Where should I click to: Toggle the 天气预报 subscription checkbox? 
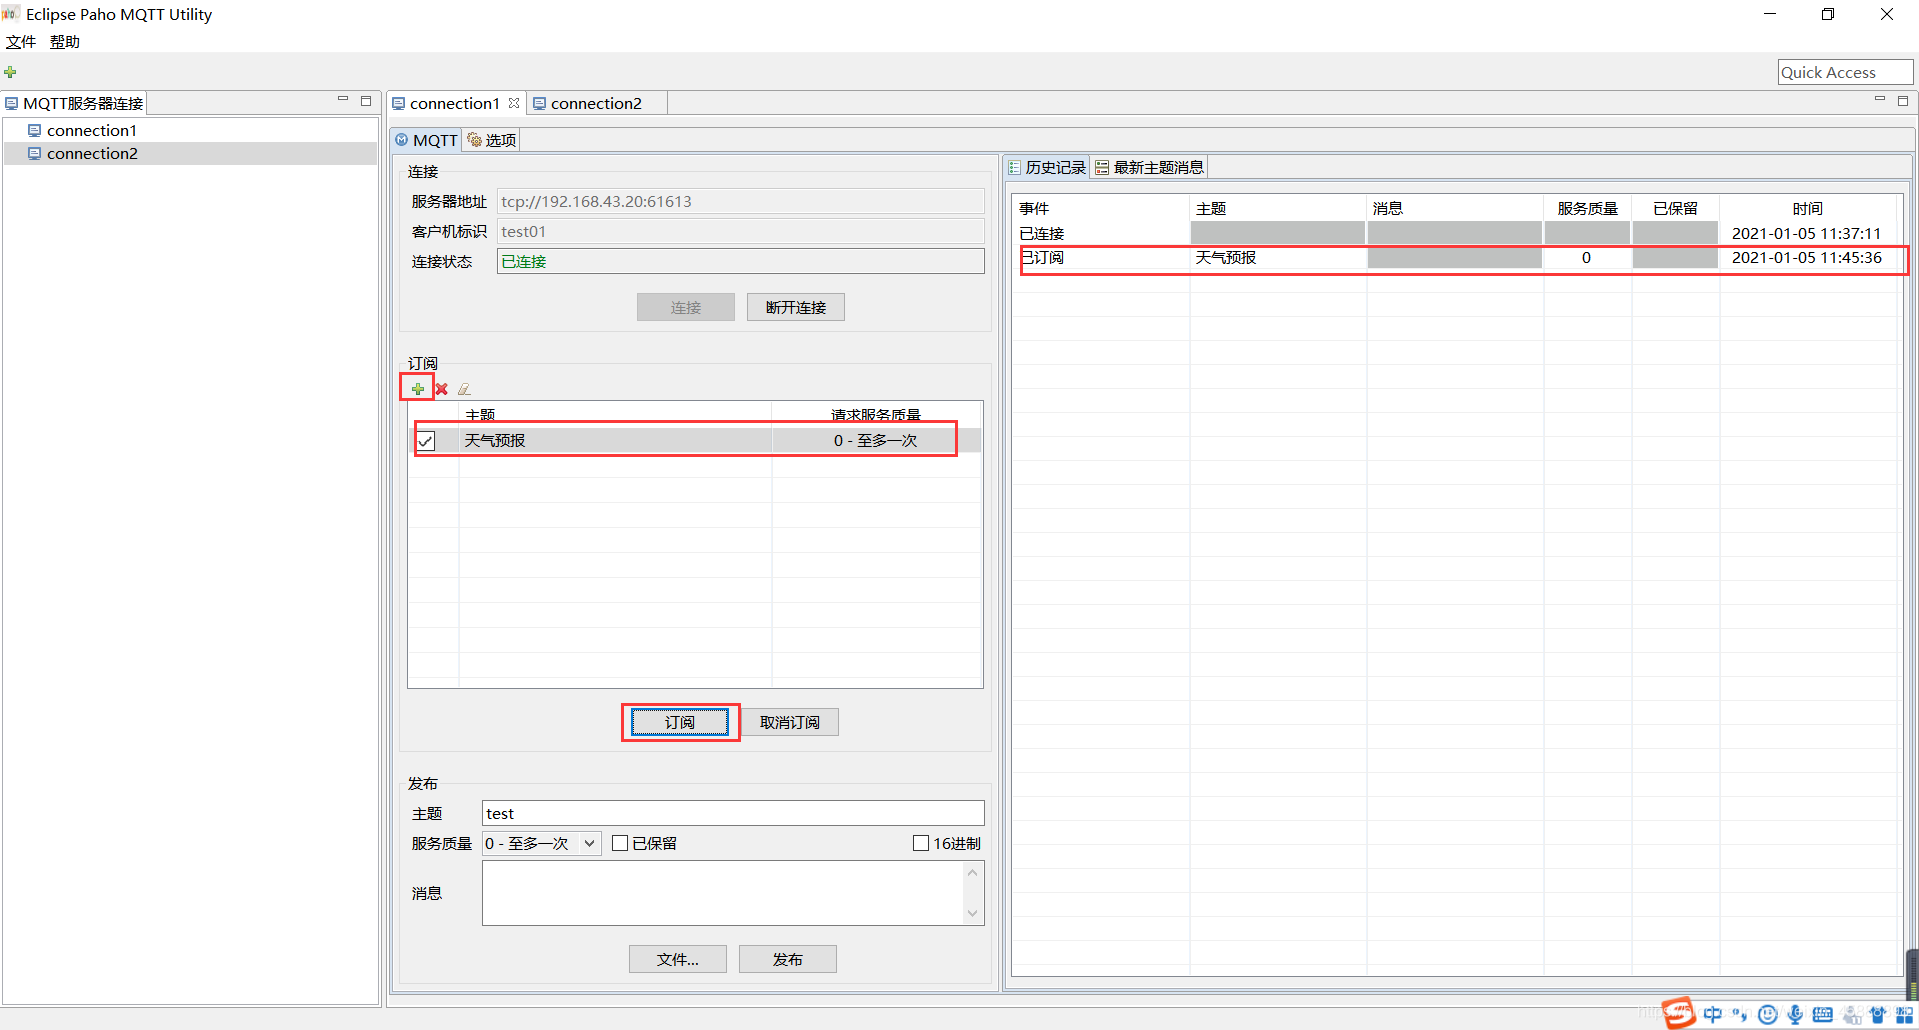426,441
